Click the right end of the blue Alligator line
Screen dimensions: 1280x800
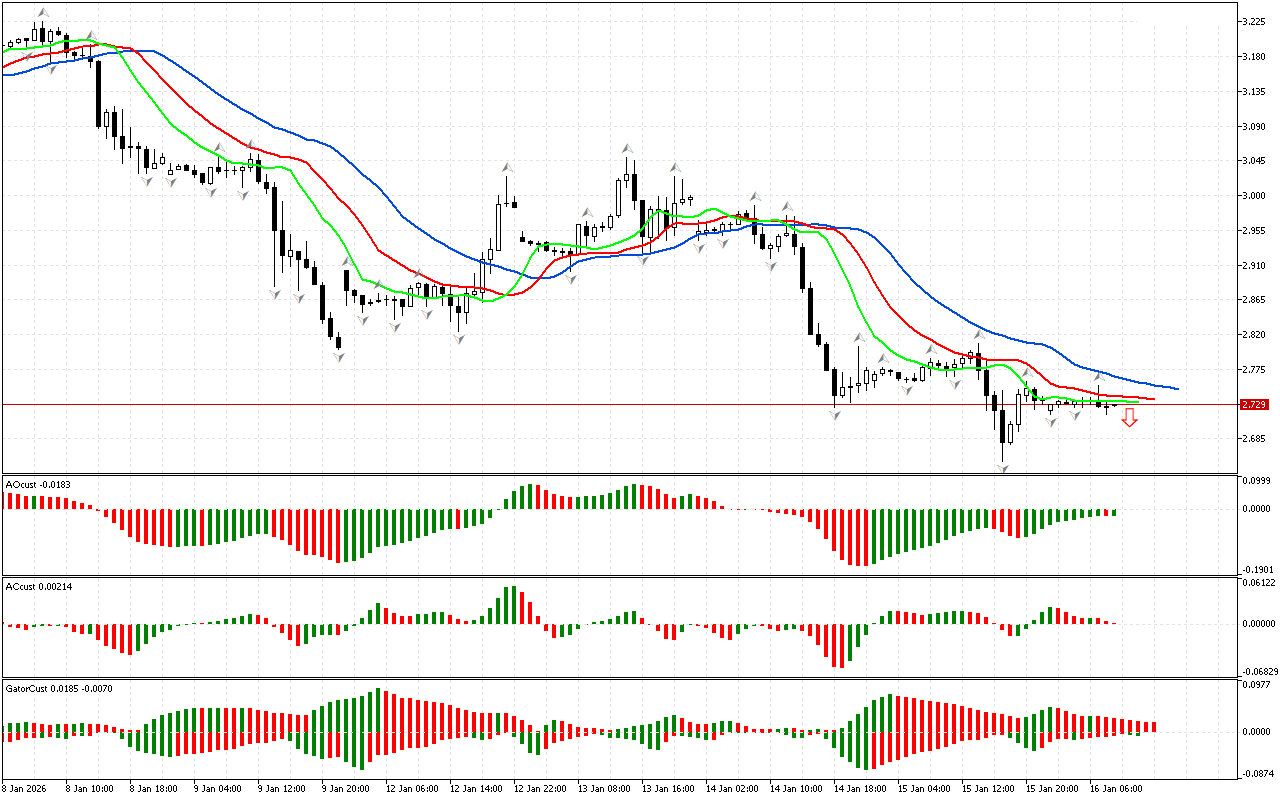[1176, 389]
